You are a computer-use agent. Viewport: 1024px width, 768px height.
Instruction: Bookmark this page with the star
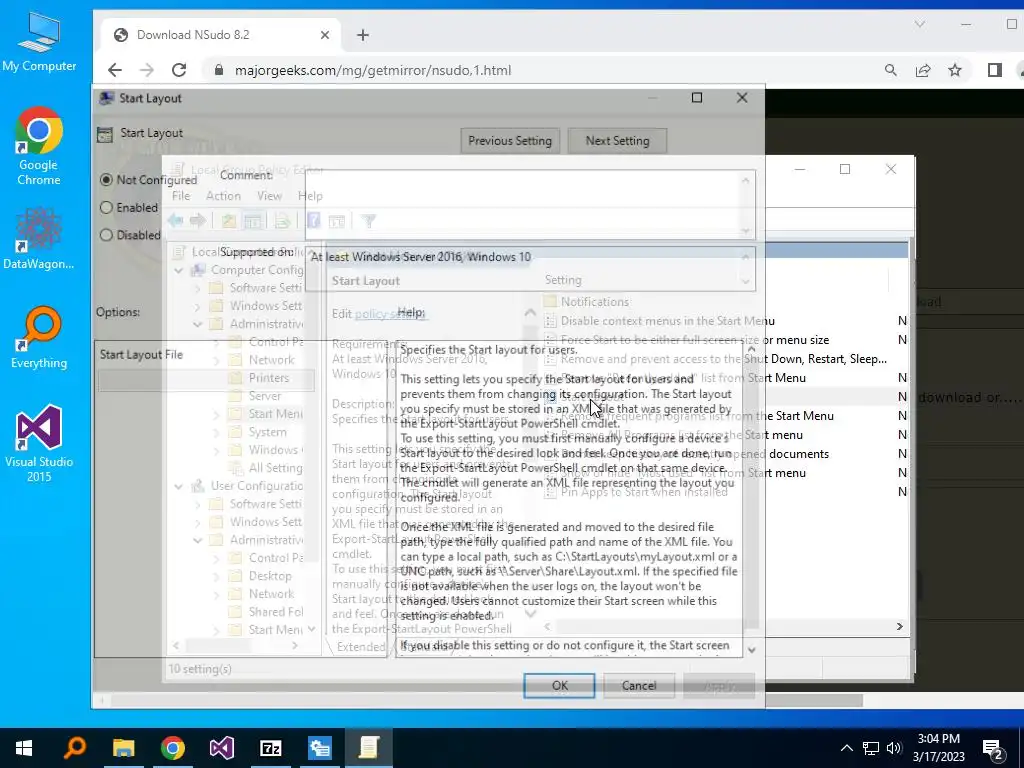click(955, 70)
